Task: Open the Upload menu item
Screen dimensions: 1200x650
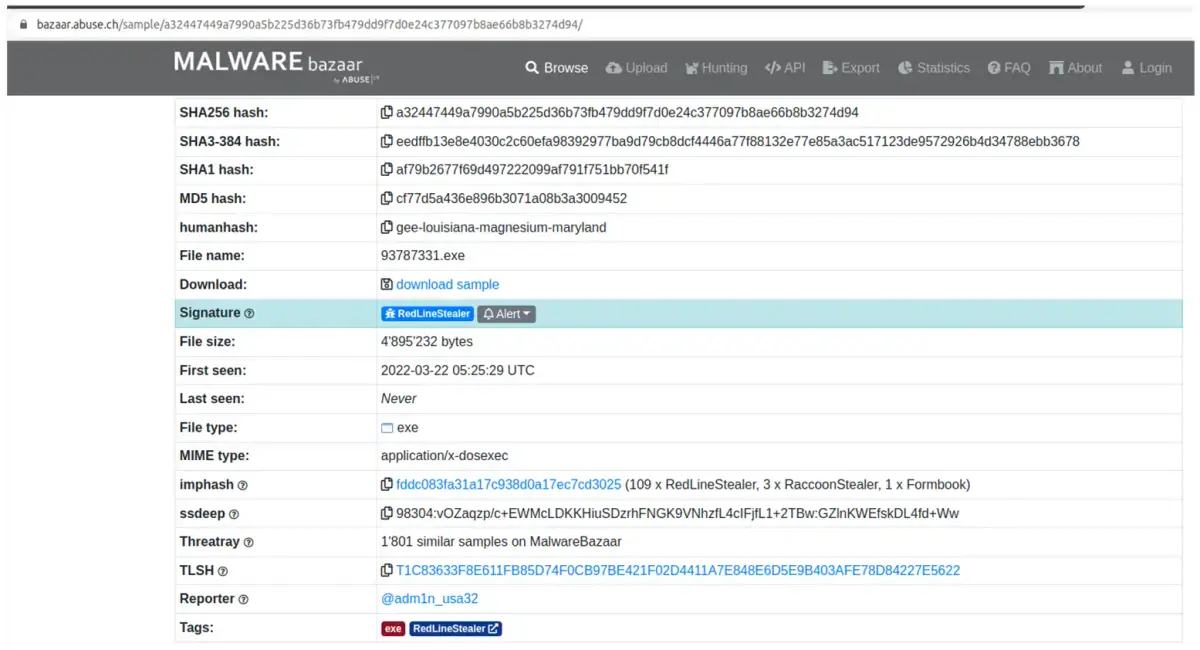Action: 637,68
